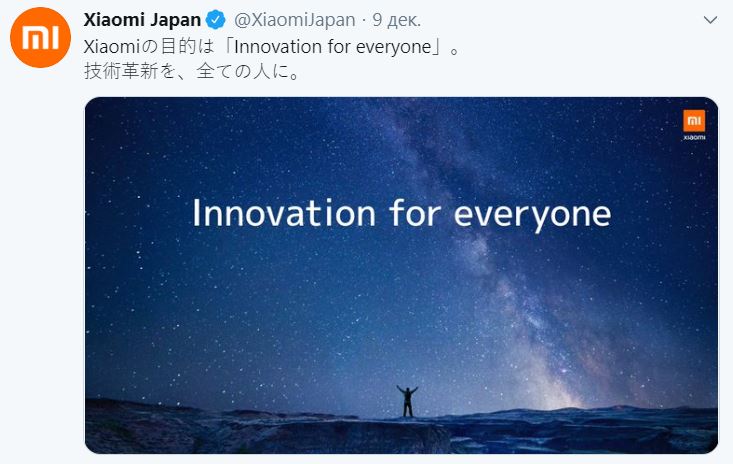Visit the @XiaomiJapan handle link
This screenshot has height=464, width=733.
point(295,20)
